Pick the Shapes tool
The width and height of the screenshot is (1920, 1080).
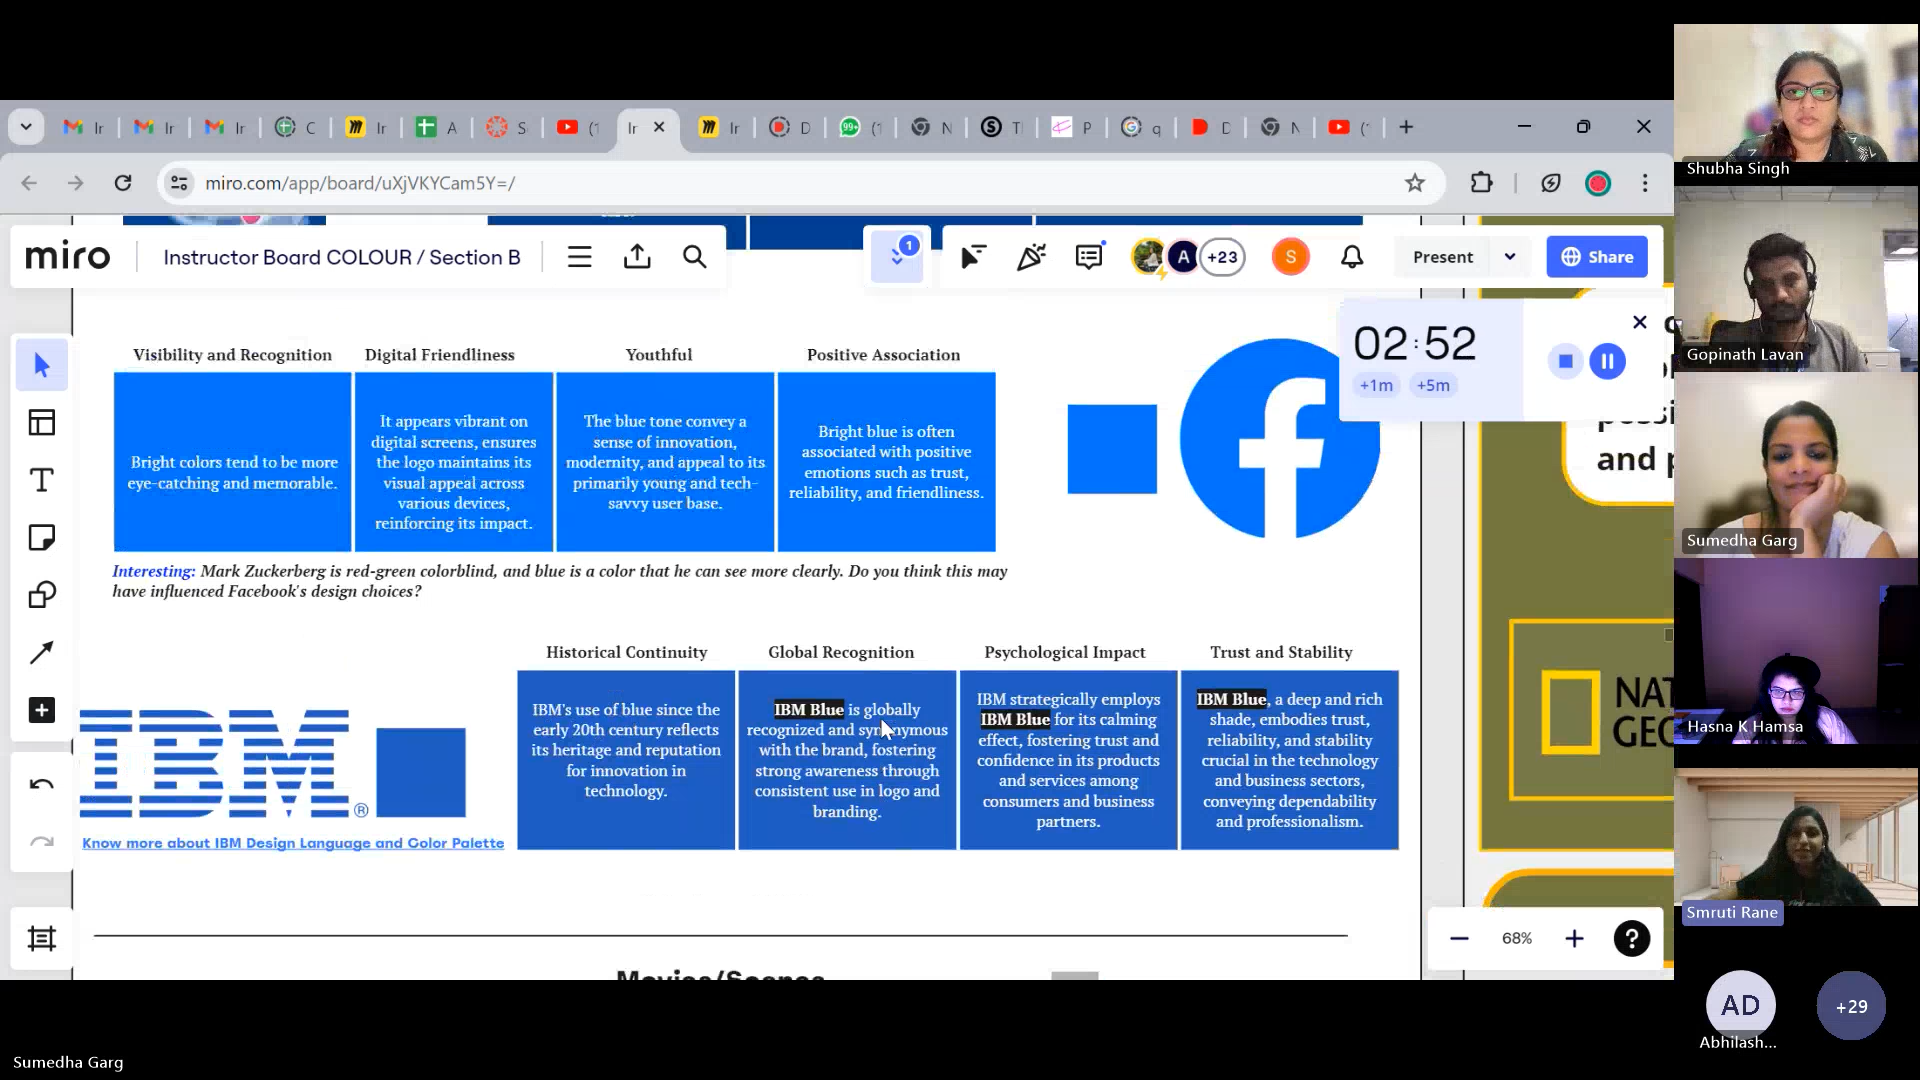click(41, 594)
